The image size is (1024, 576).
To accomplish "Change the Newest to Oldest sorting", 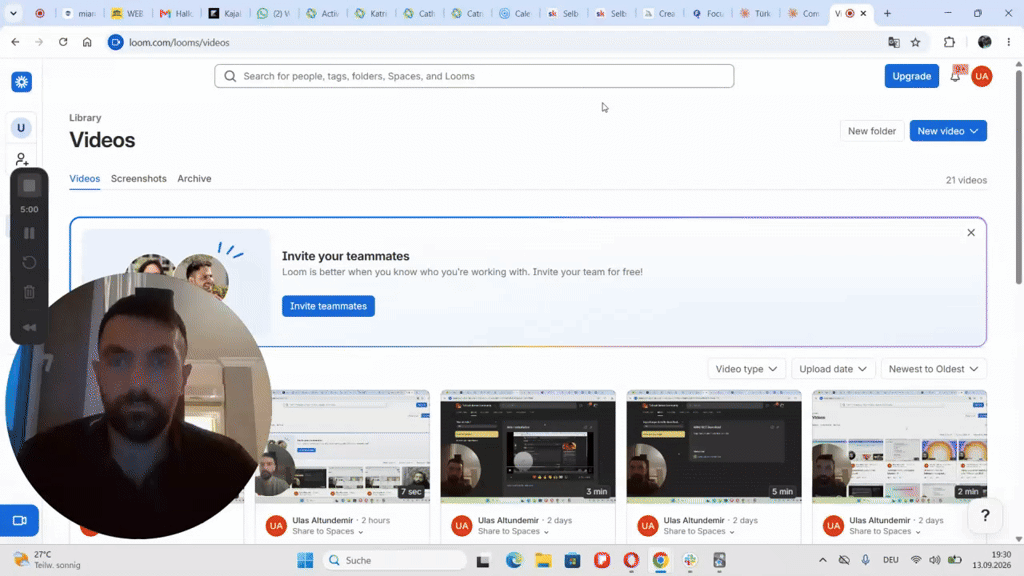I will [933, 369].
